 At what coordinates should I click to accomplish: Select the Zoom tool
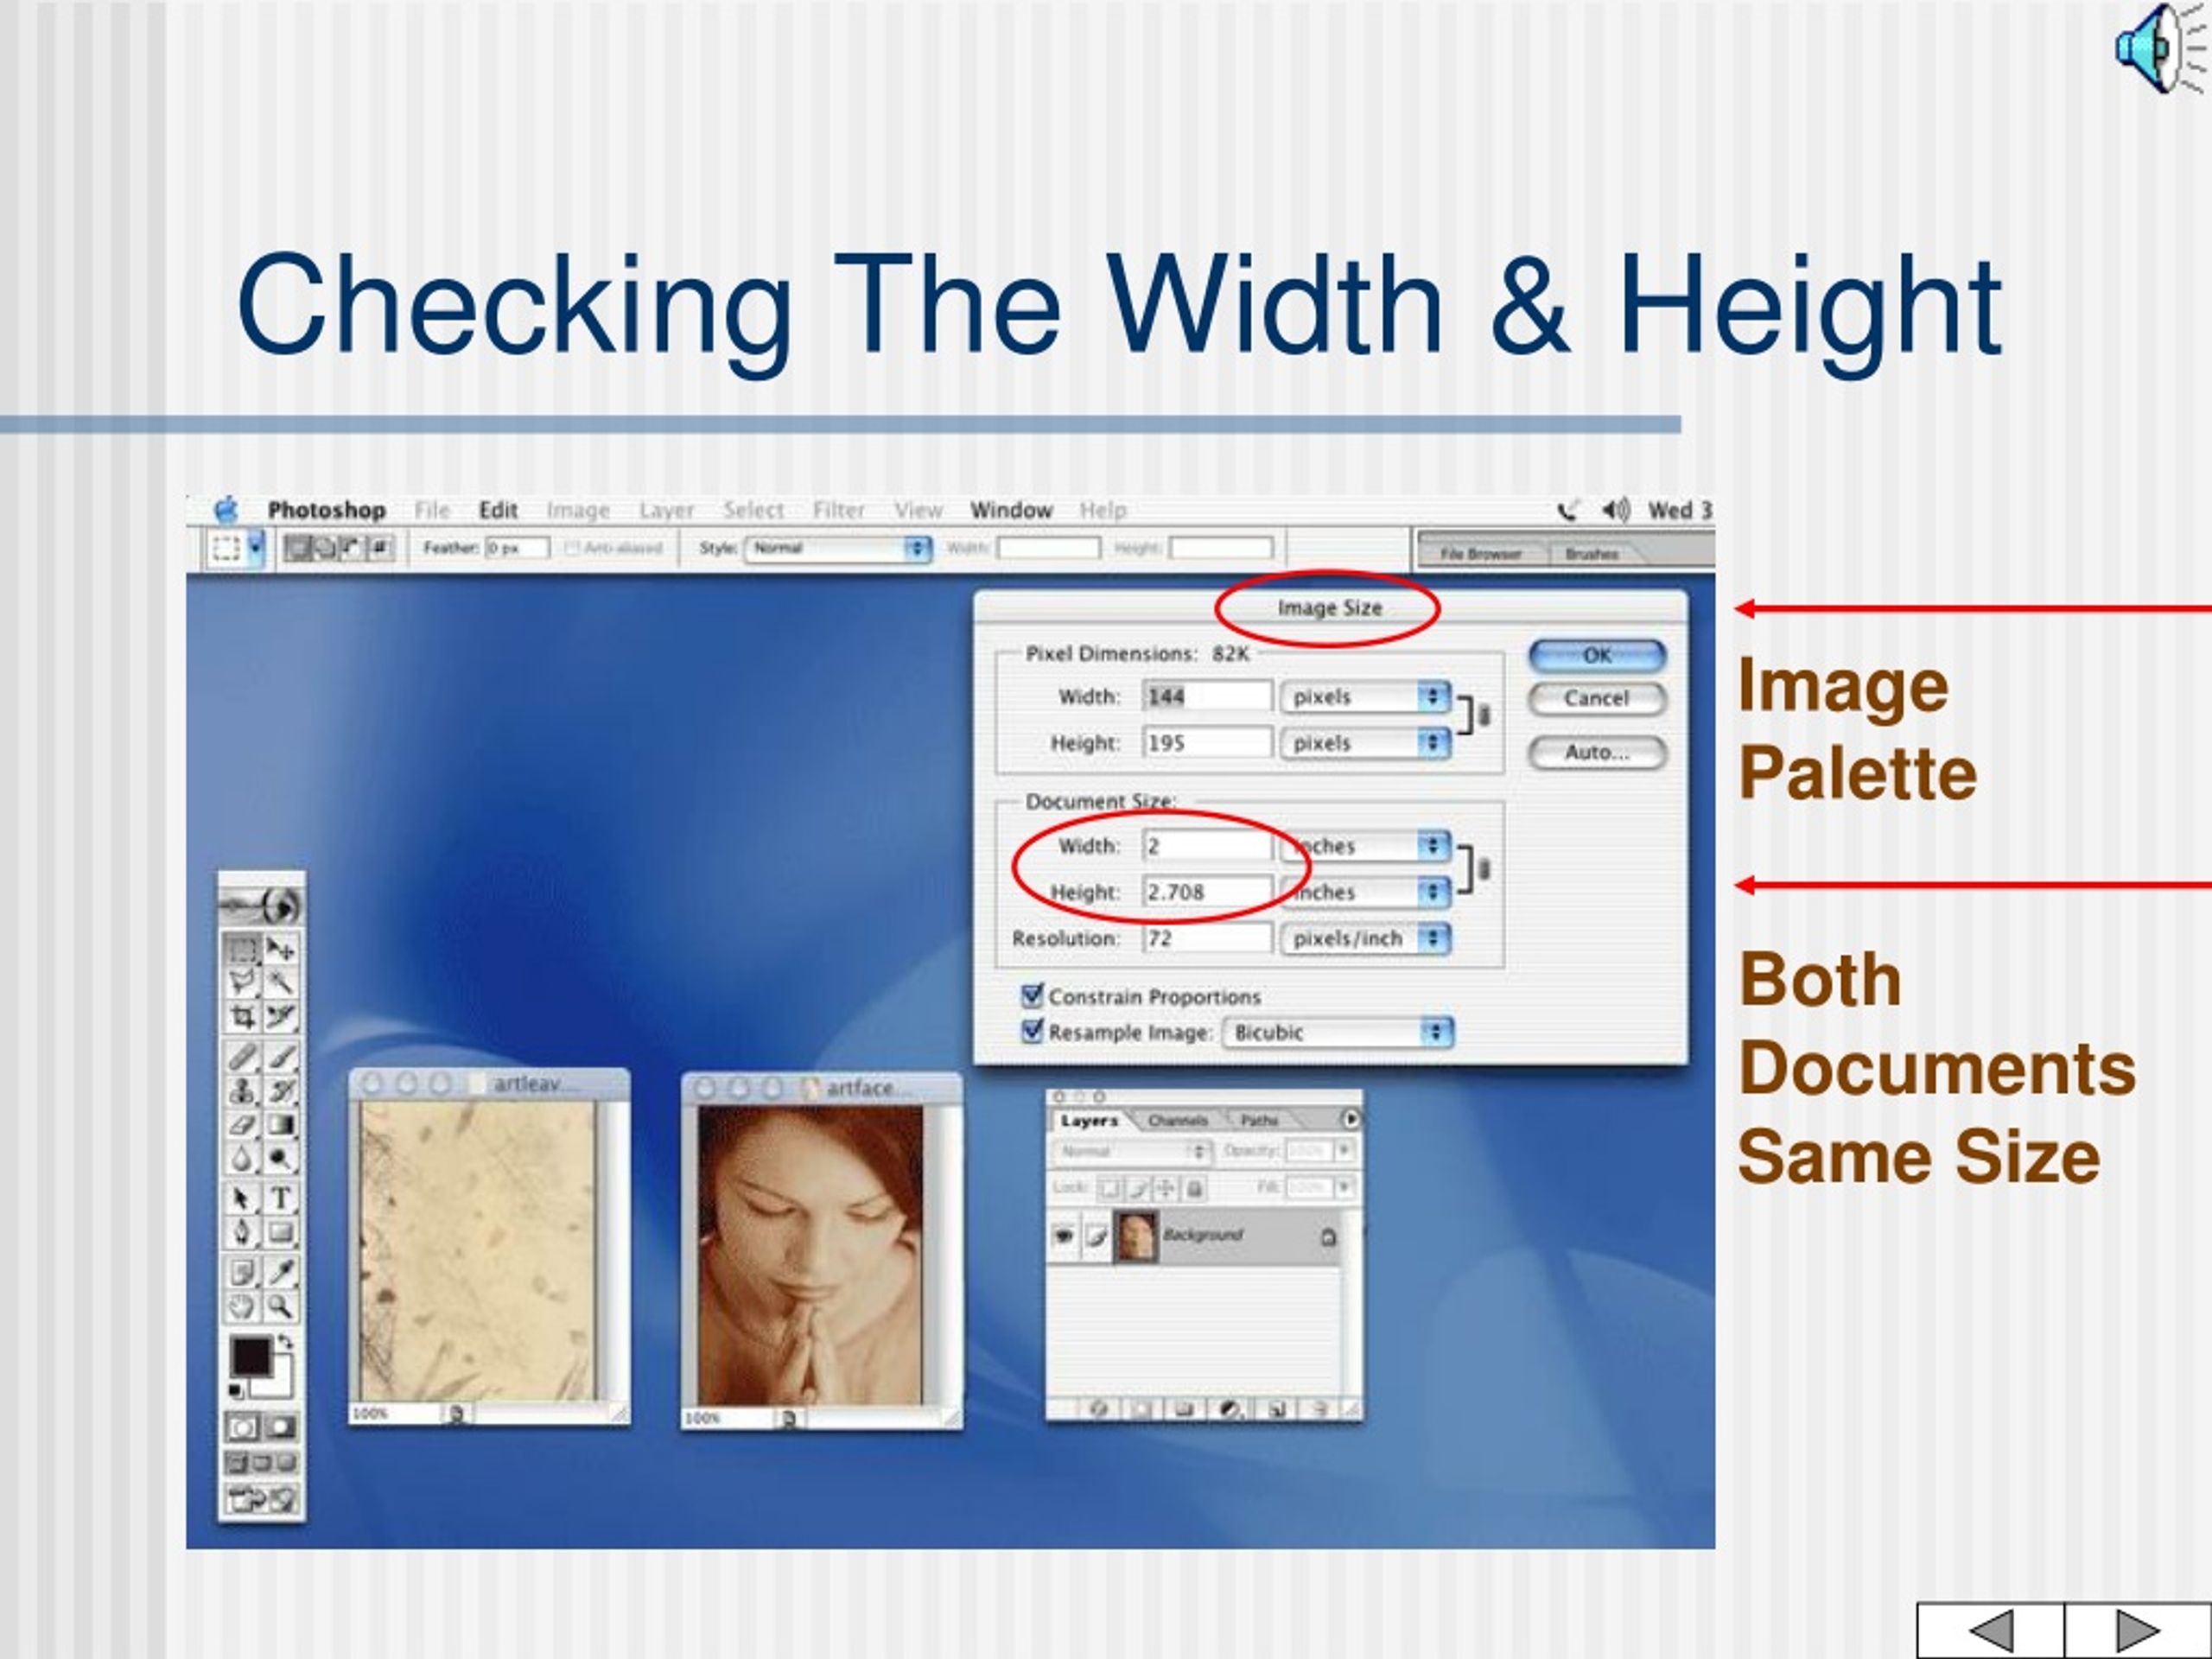[280, 1307]
